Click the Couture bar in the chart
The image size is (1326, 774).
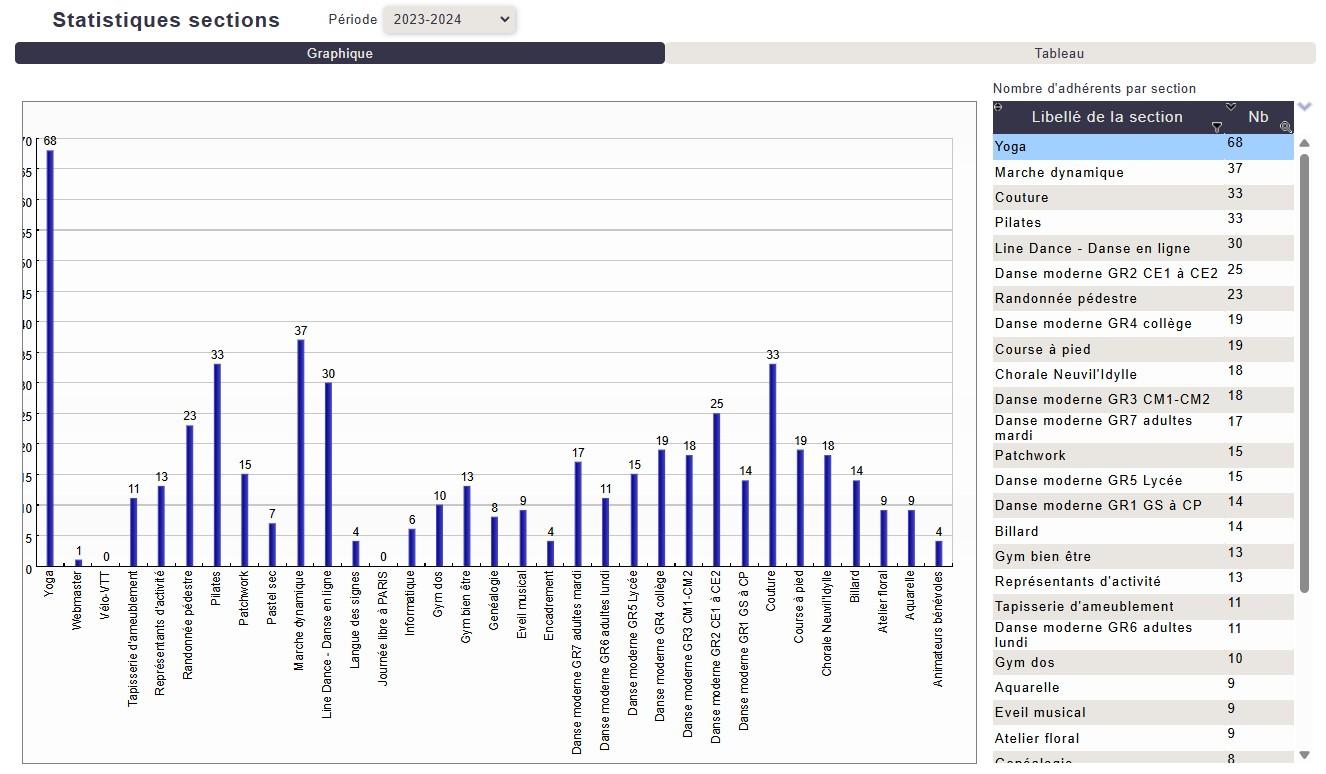(773, 464)
